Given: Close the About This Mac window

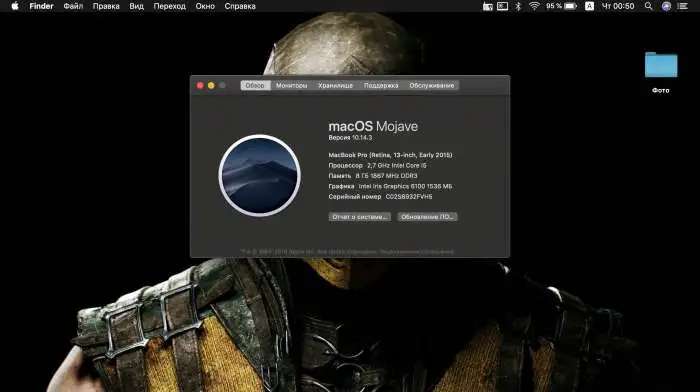Looking at the screenshot, I should click(x=200, y=85).
